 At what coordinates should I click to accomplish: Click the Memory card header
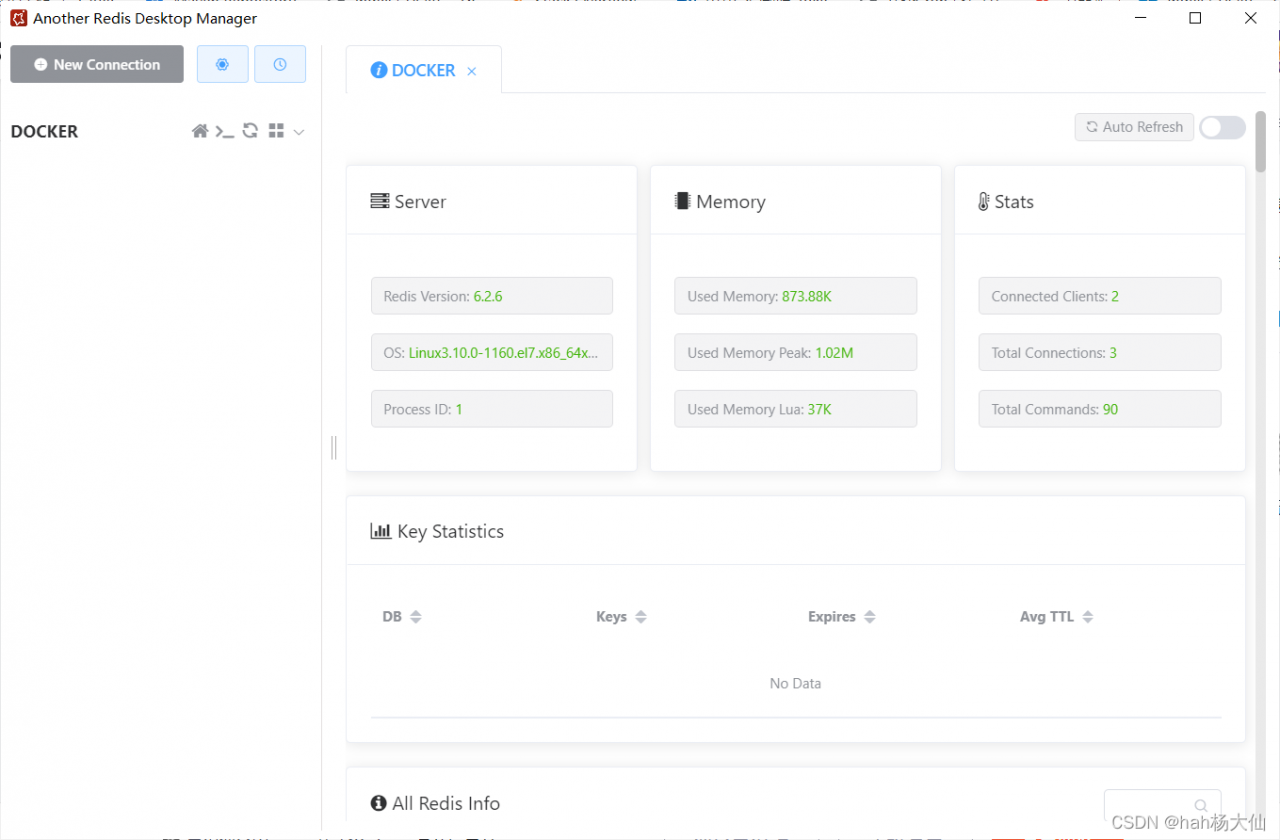pyautogui.click(x=796, y=201)
